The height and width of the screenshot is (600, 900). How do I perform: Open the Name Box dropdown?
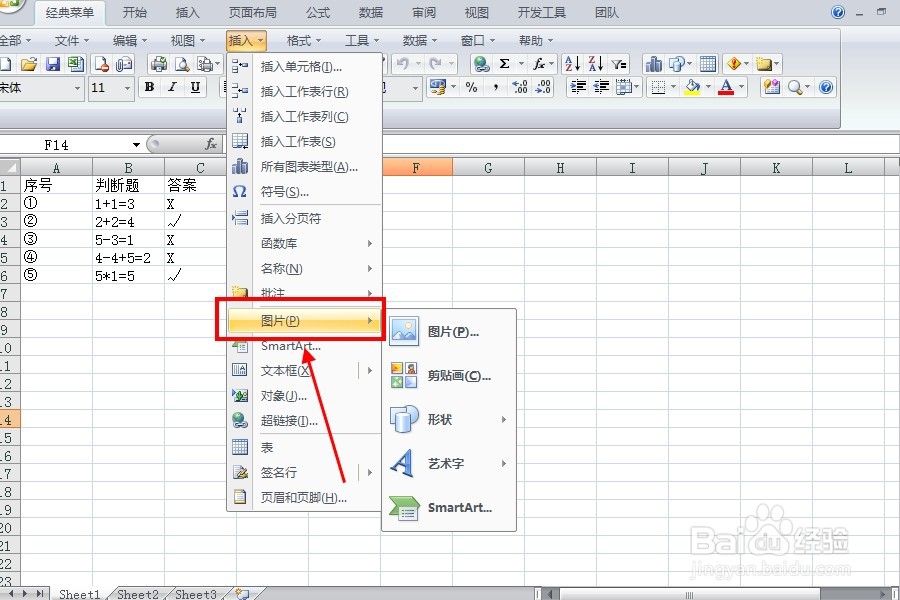click(x=135, y=143)
